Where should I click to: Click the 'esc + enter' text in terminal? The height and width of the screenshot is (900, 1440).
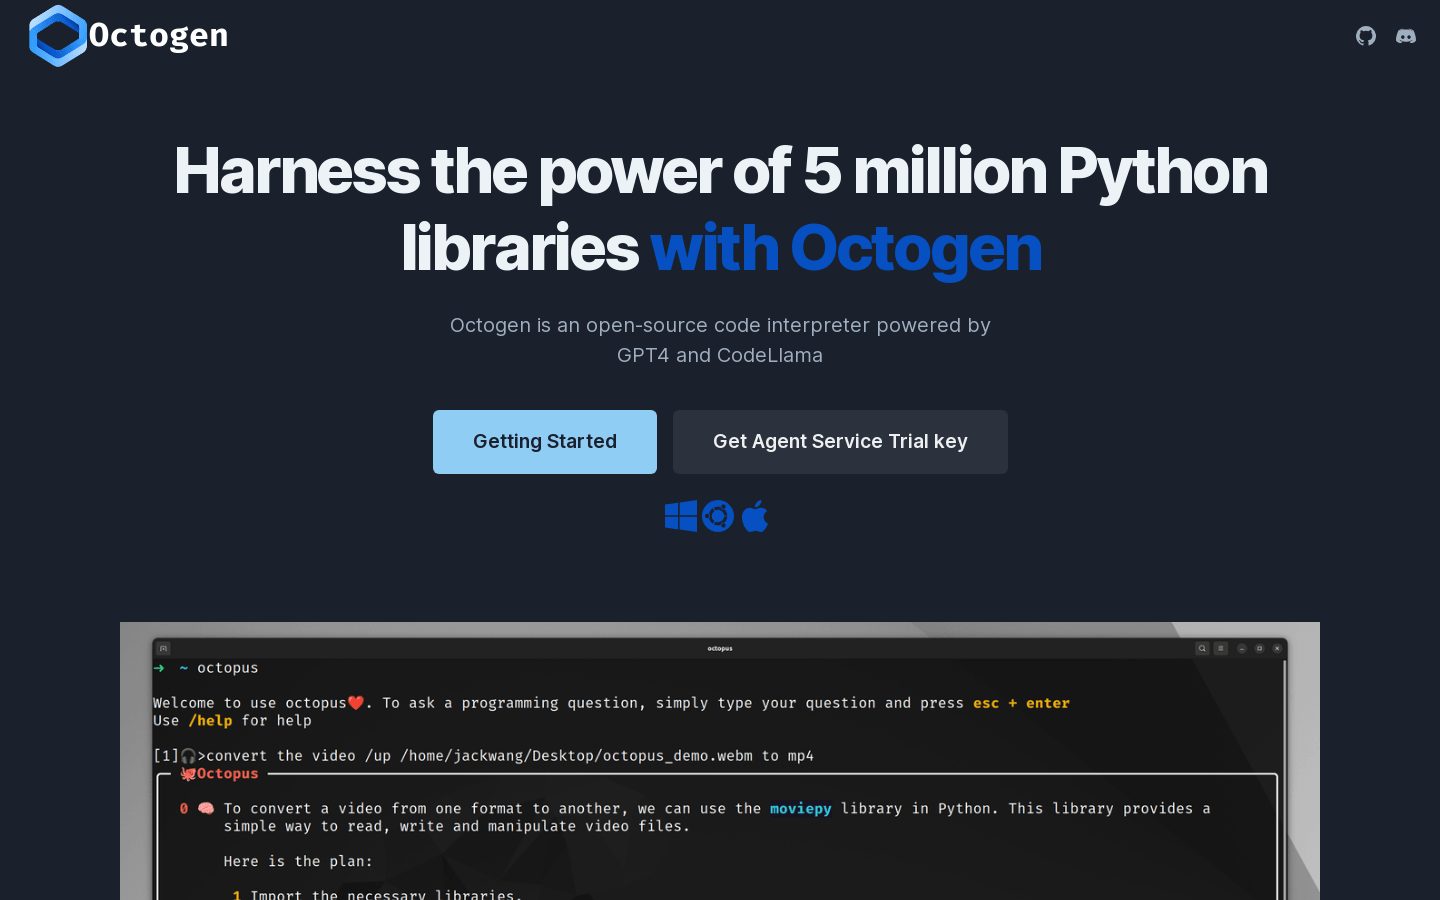(x=1021, y=703)
